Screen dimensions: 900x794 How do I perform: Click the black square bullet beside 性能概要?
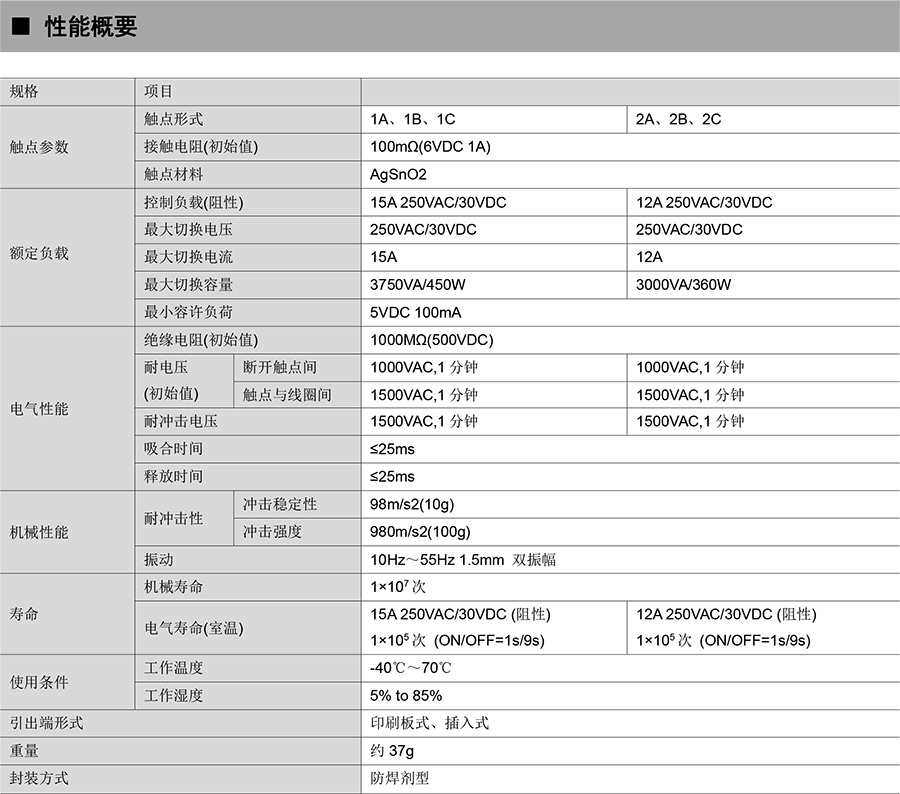point(20,28)
